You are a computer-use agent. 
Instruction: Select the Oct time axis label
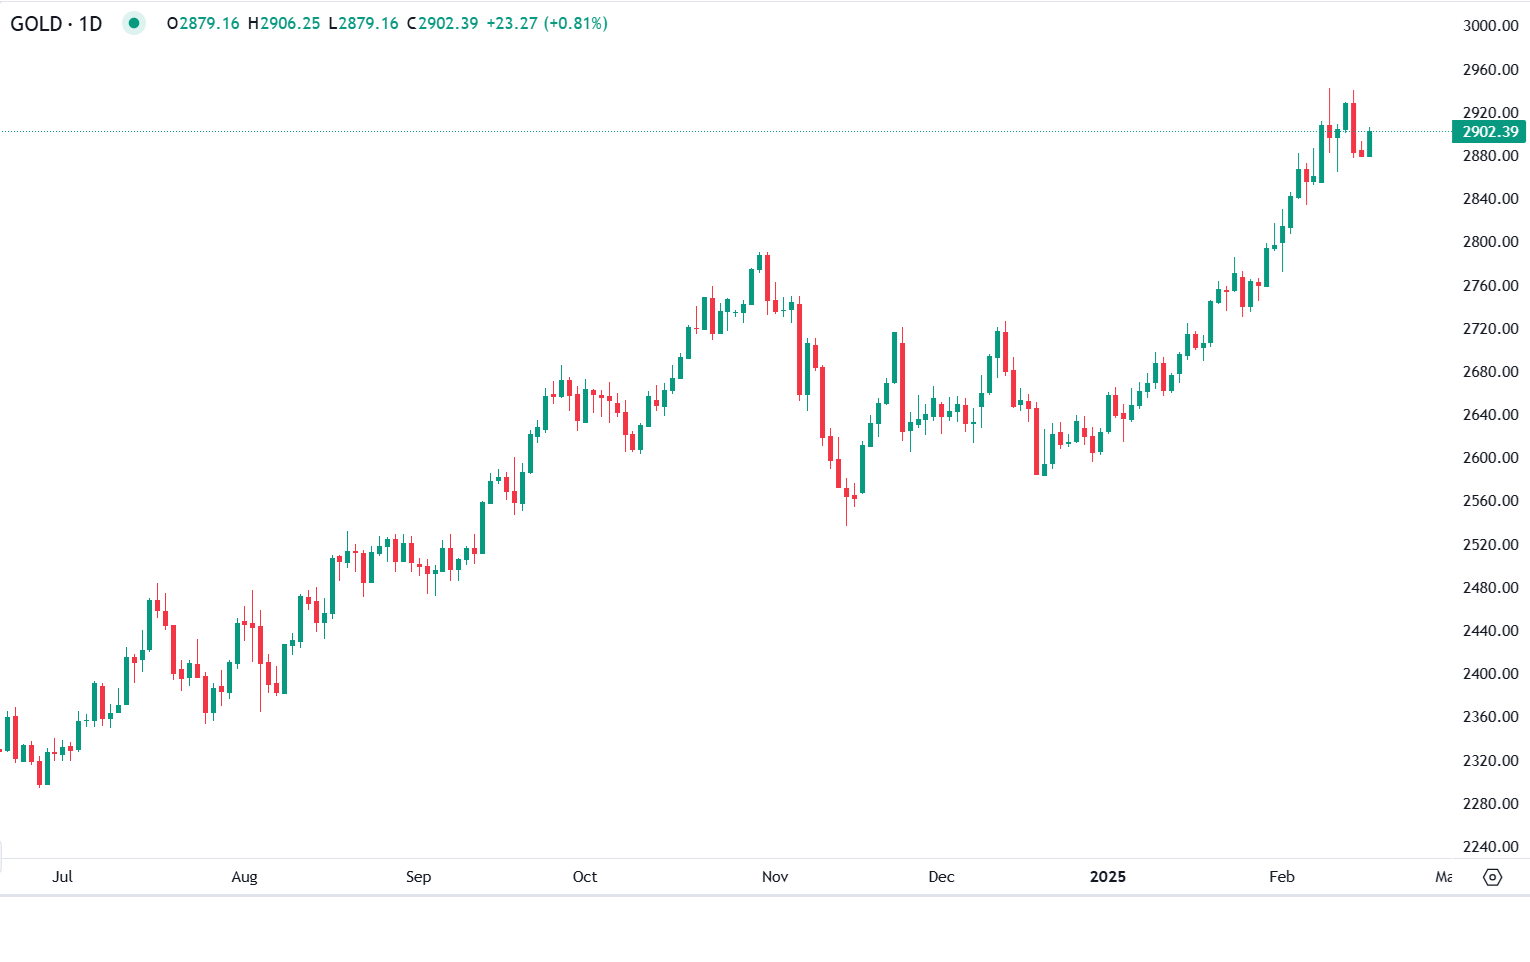(585, 877)
